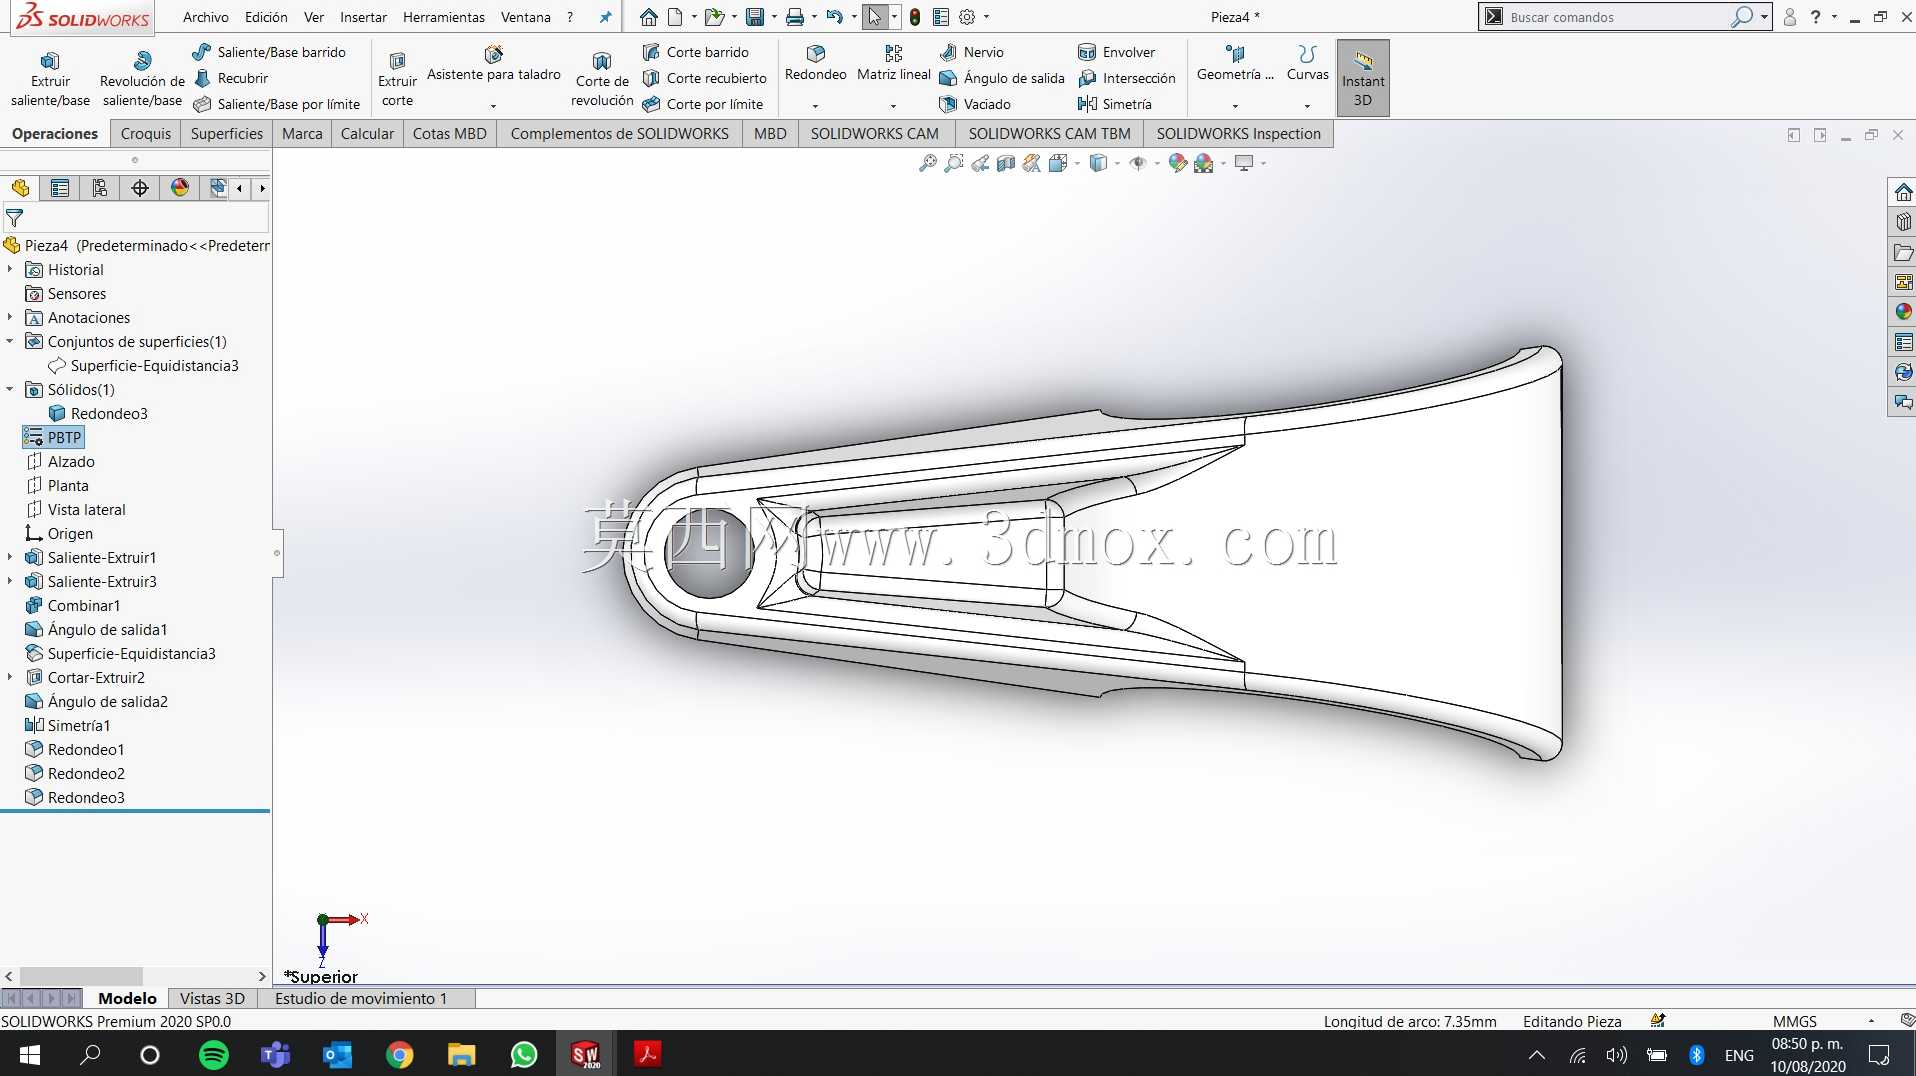
Task: Click Zoom to fit icon
Action: (928, 163)
